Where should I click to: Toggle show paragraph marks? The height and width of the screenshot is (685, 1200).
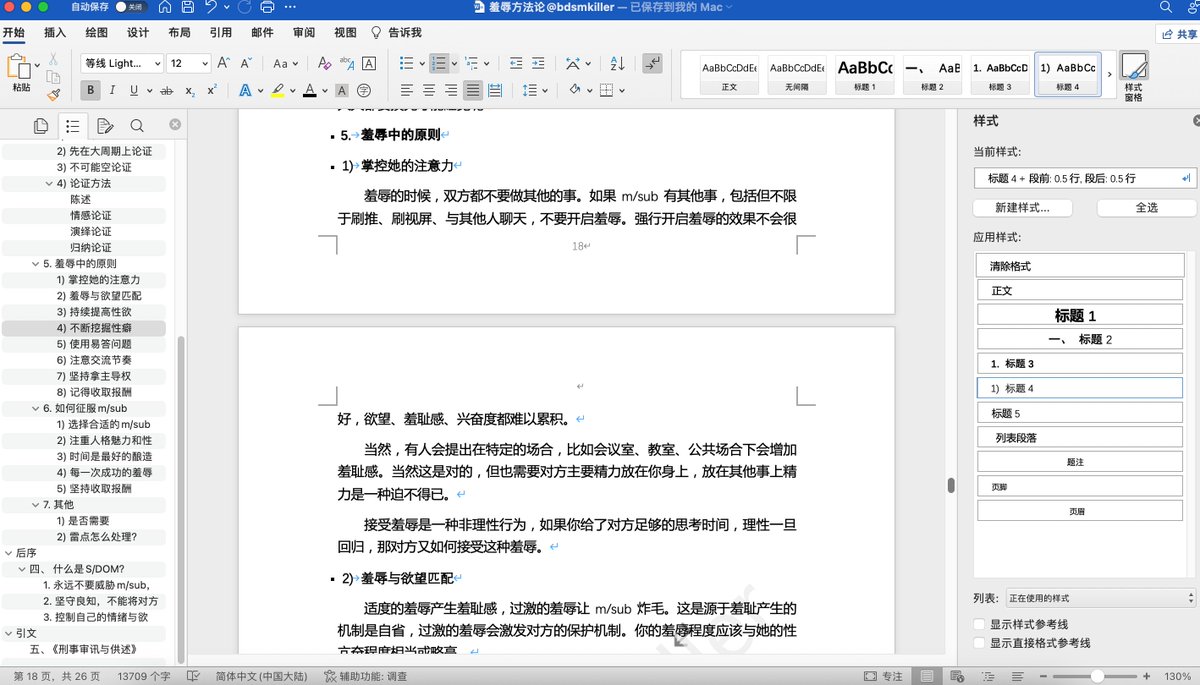(x=652, y=63)
